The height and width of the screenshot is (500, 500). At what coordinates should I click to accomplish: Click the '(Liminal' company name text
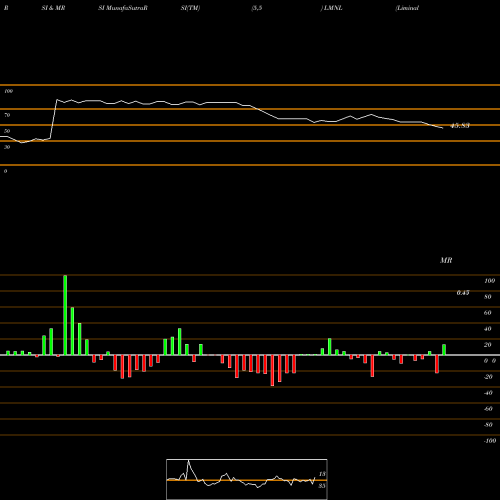[x=407, y=8]
